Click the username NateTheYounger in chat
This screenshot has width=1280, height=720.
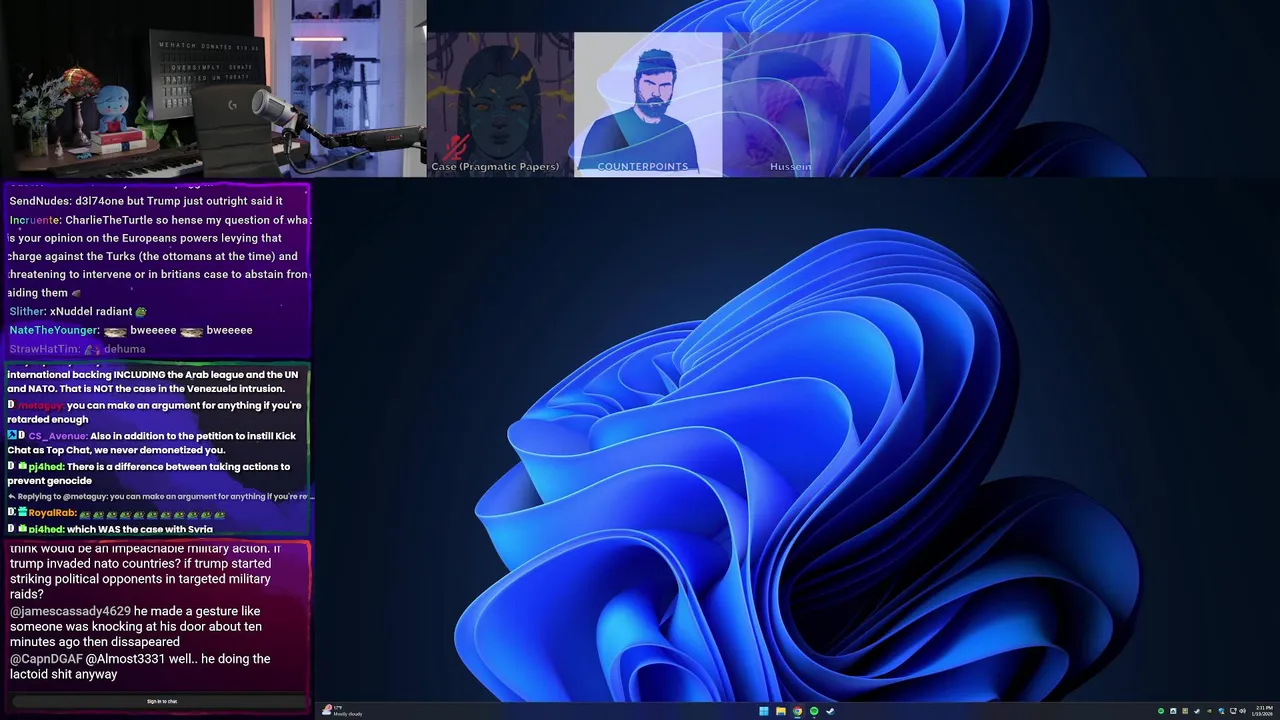pyautogui.click(x=53, y=330)
